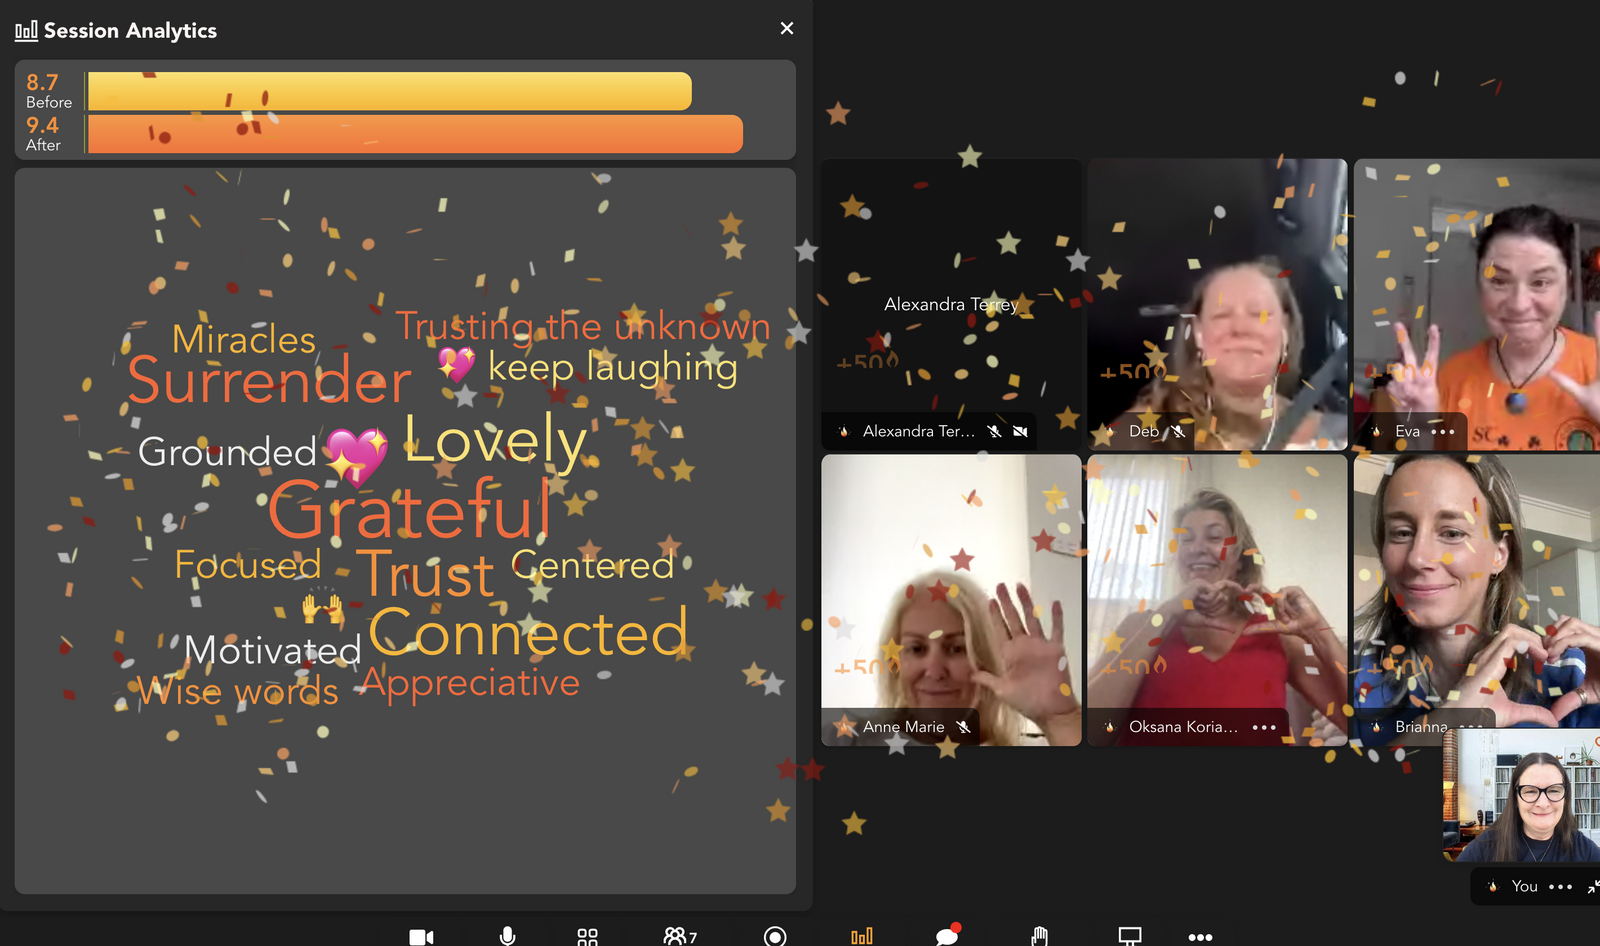Close the Session Analytics panel
The height and width of the screenshot is (946, 1600).
787,29
